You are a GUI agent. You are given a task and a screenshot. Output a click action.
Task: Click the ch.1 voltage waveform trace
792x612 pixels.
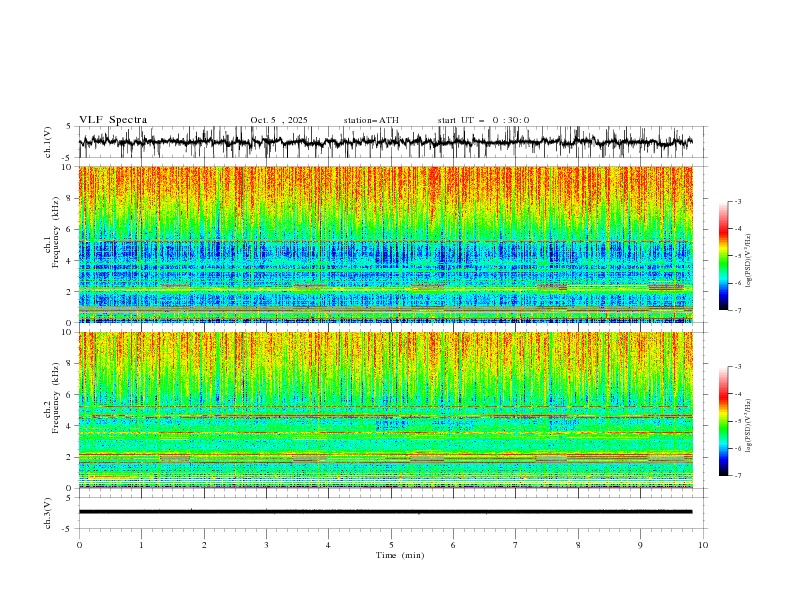pos(385,142)
